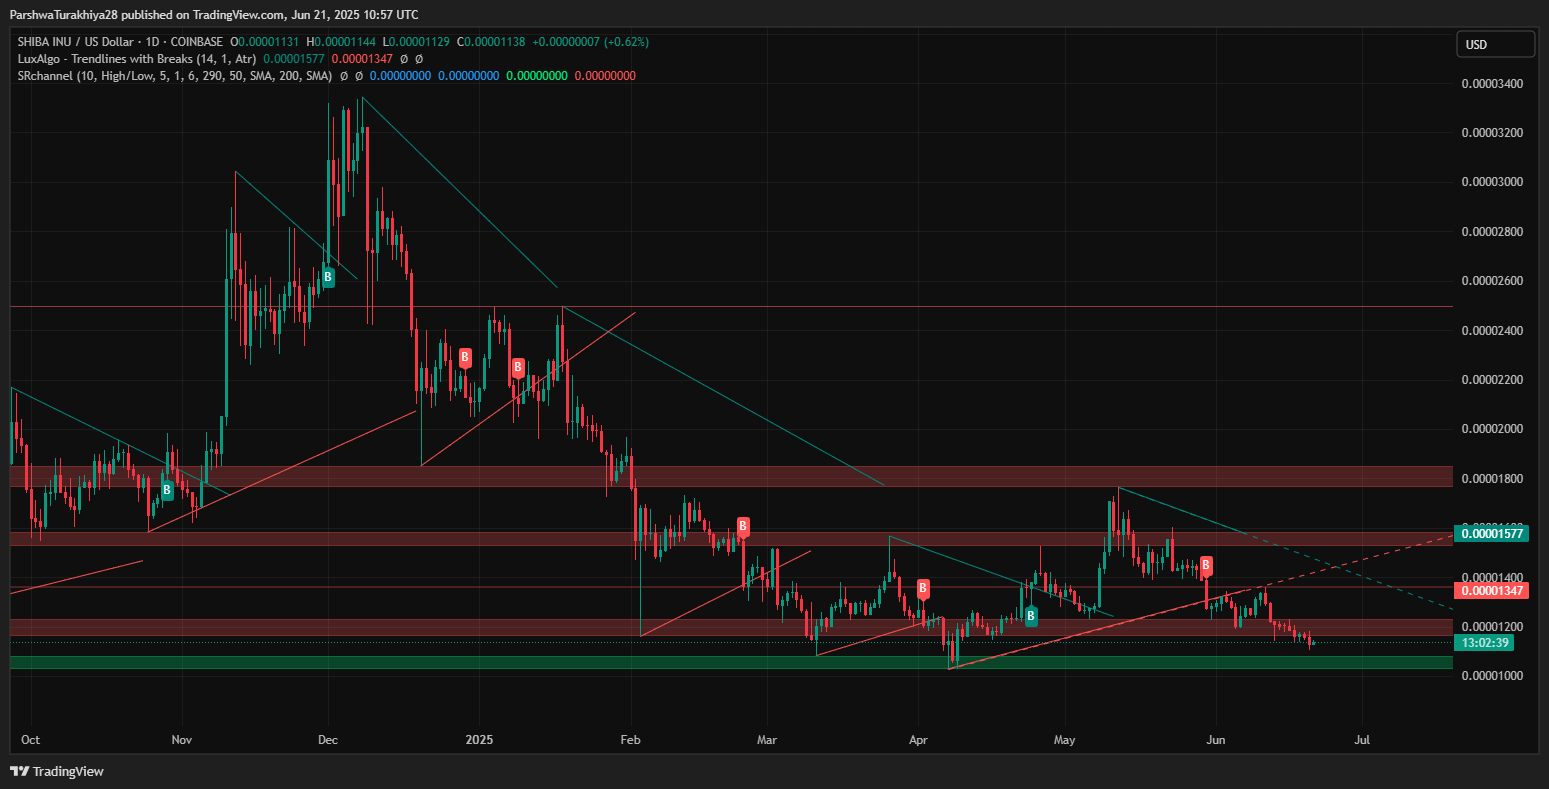This screenshot has width=1549, height=789.
Task: Click the green B marker in late April
Action: pos(1031,616)
